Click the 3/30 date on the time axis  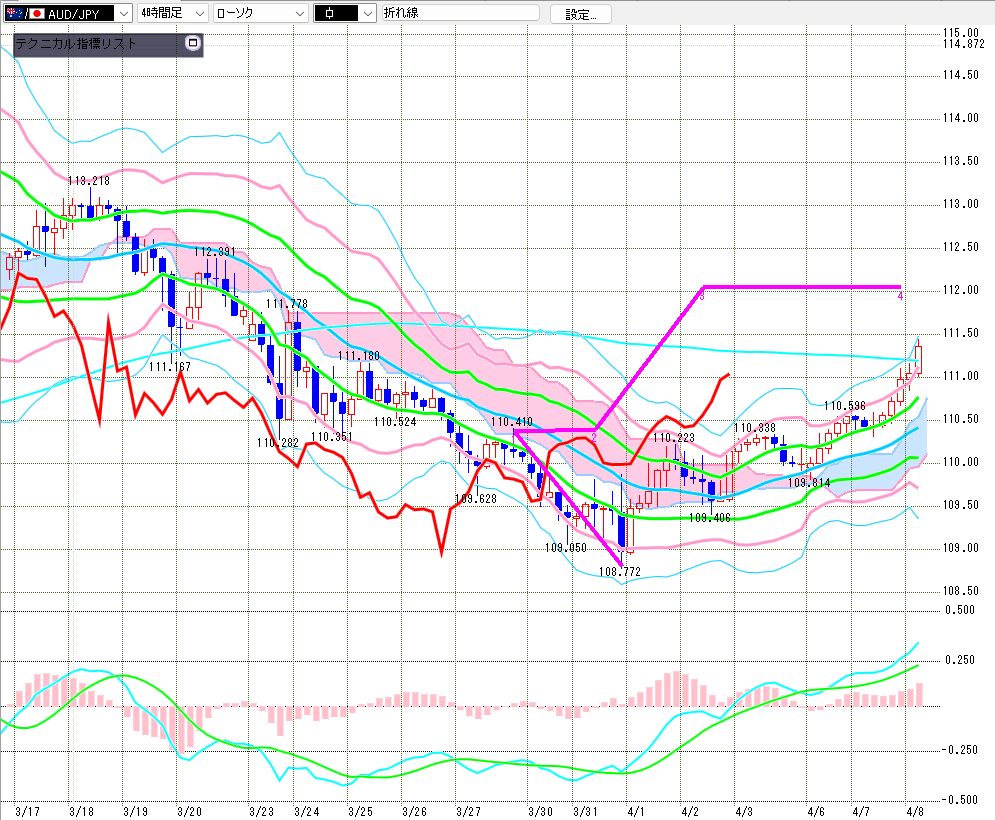coord(540,808)
